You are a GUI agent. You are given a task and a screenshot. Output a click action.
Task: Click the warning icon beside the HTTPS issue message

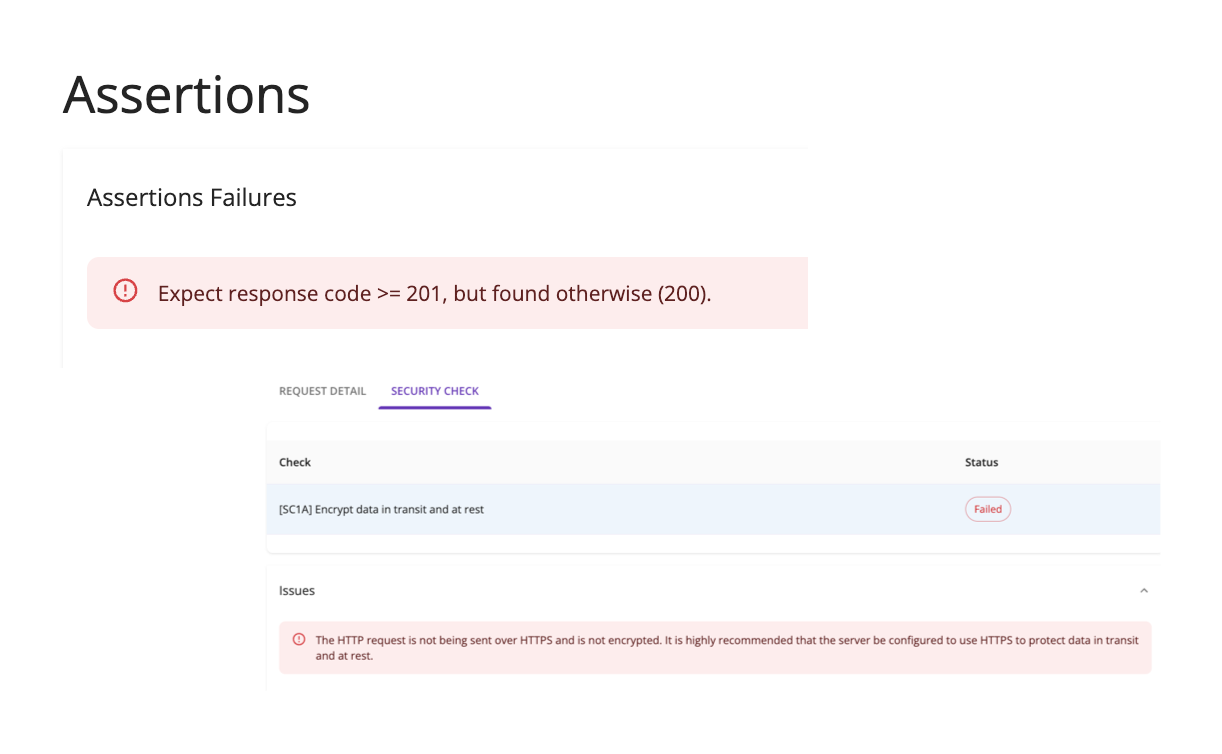[298, 640]
